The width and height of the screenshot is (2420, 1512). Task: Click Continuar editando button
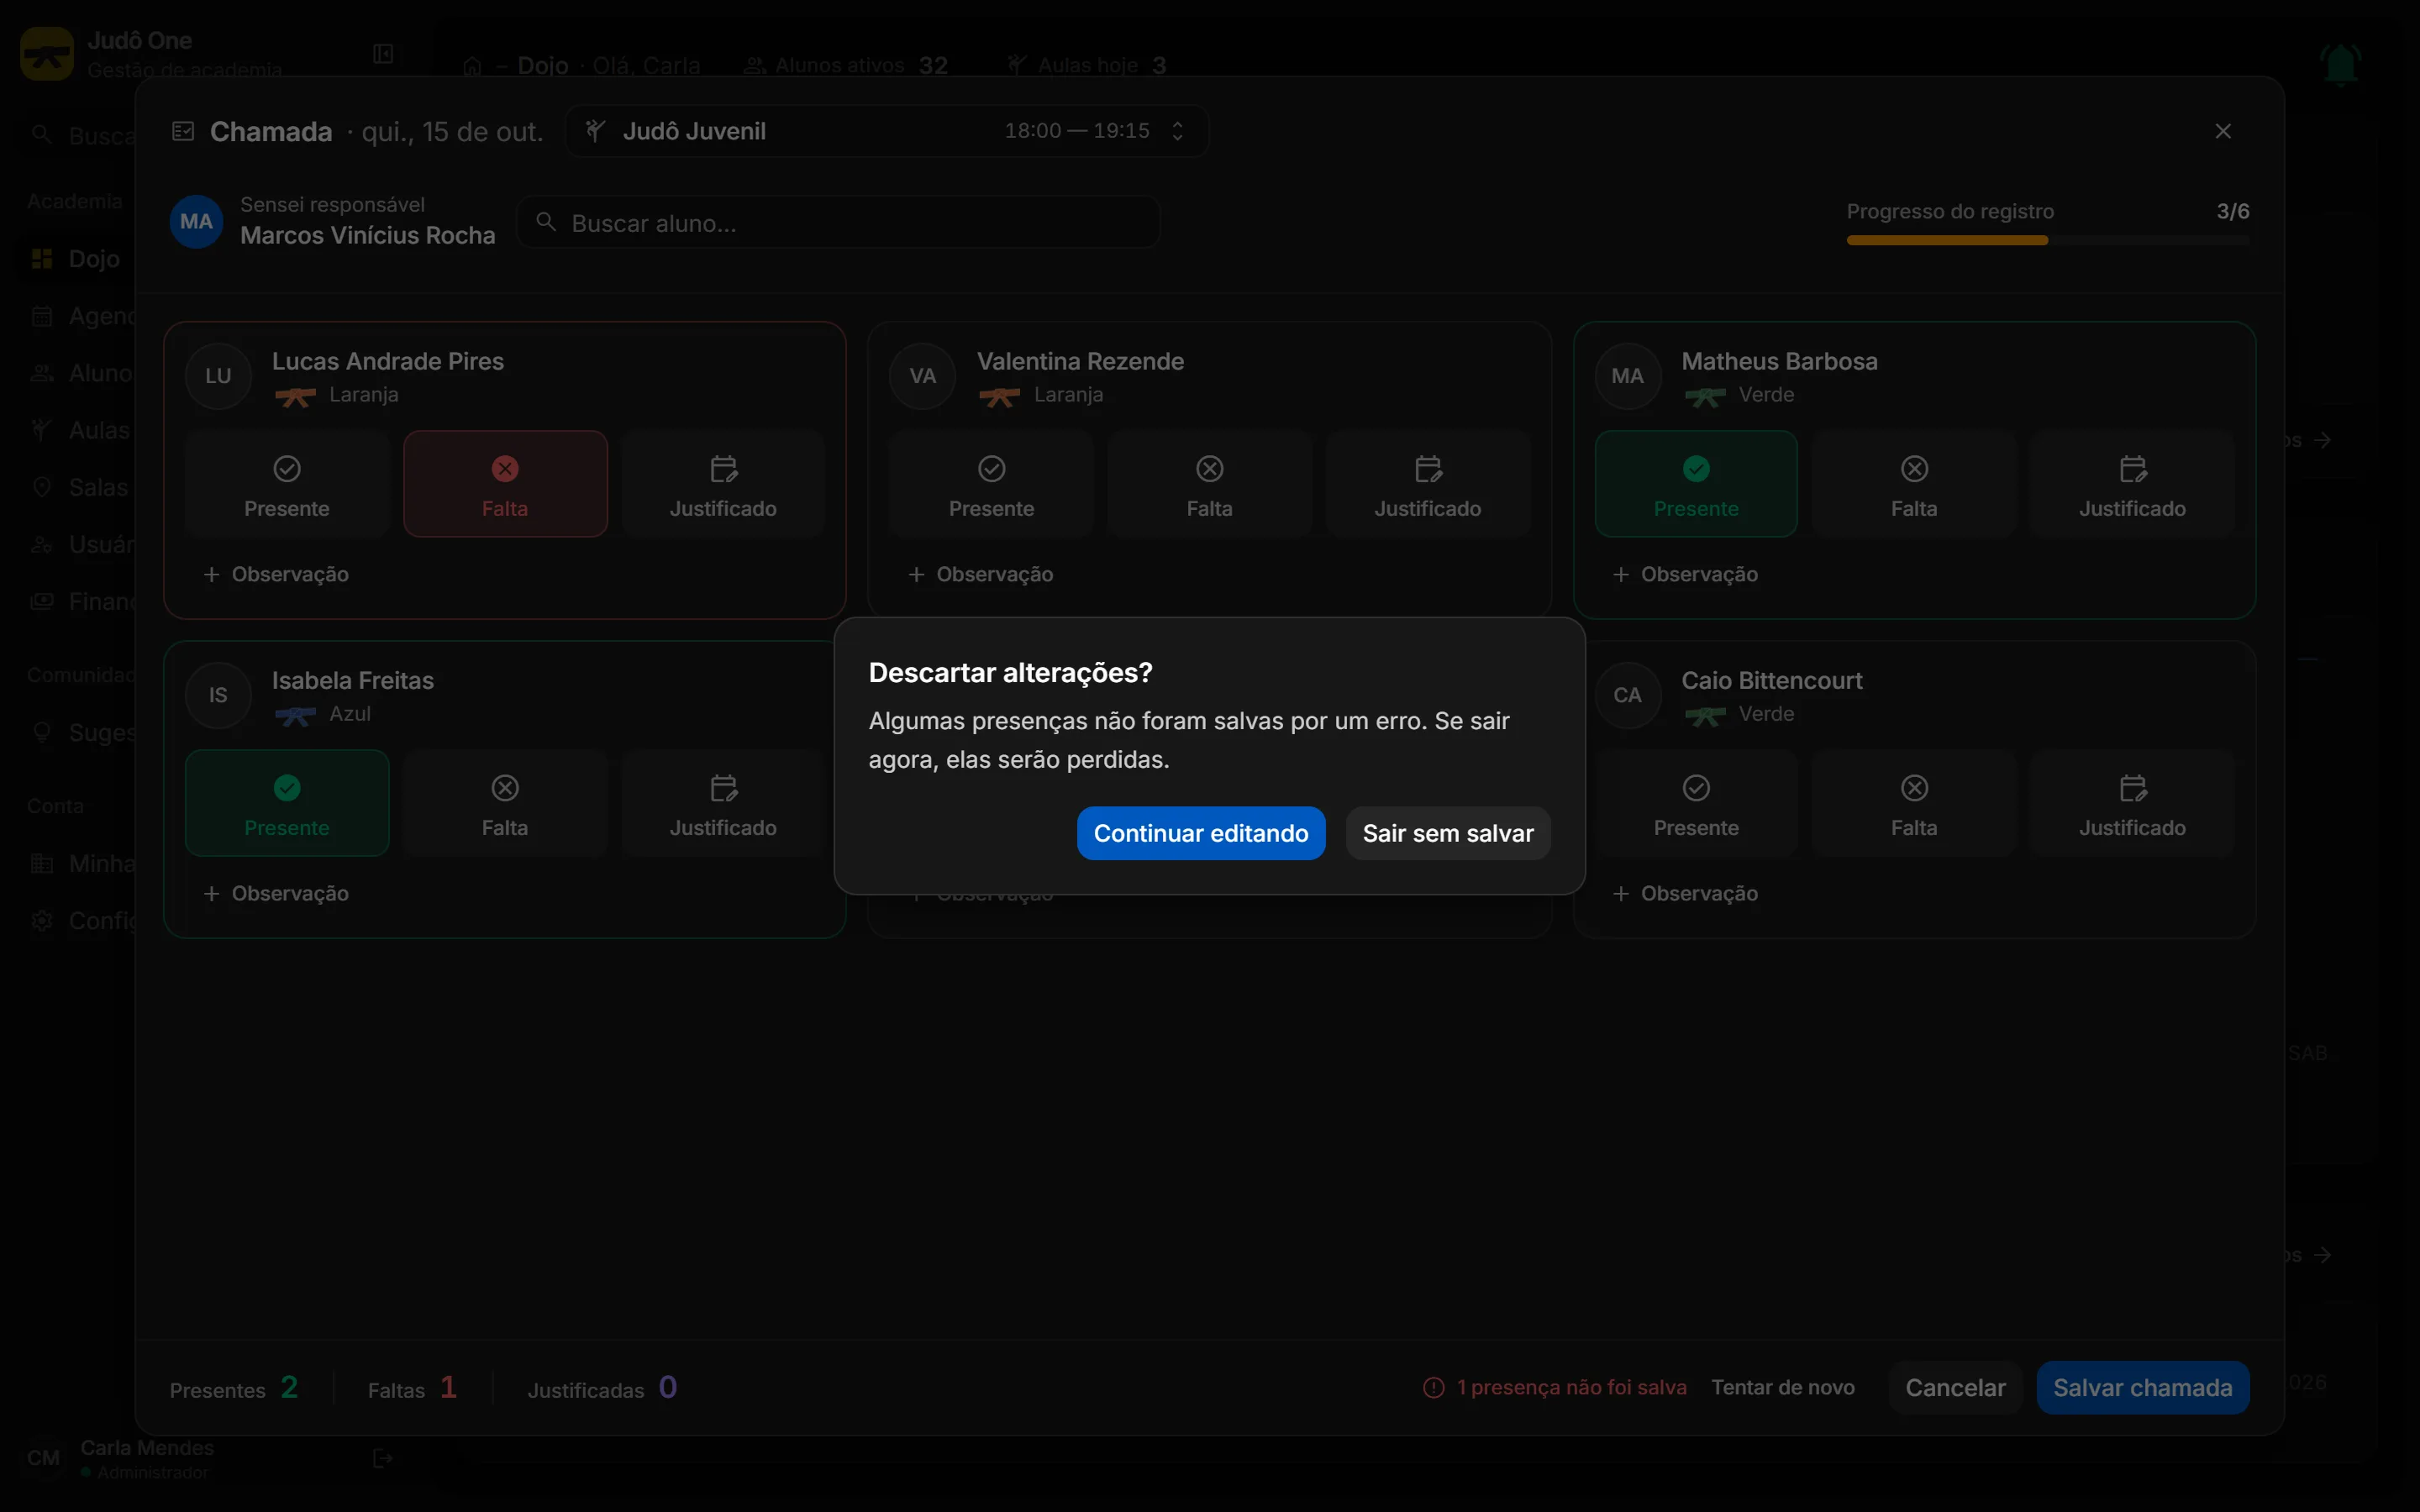pos(1200,833)
